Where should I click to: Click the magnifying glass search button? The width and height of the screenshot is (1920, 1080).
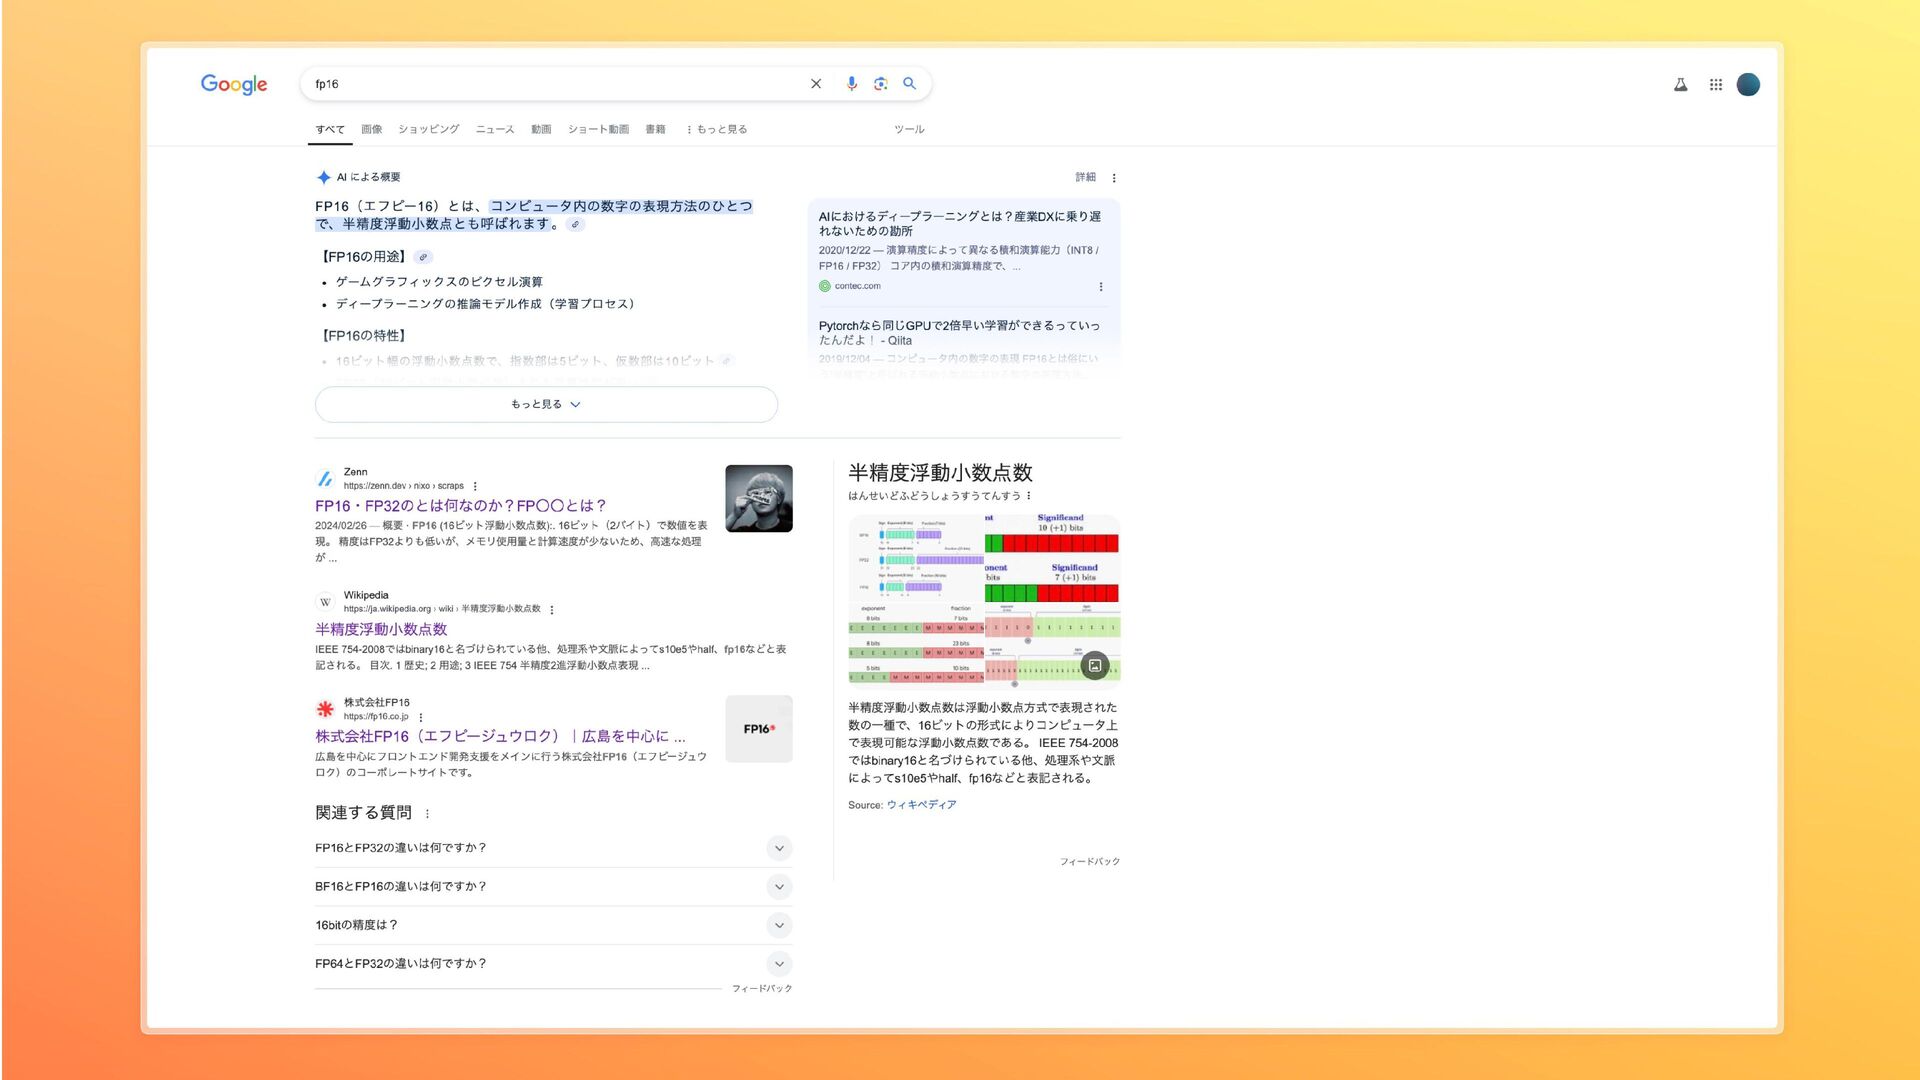coord(909,84)
